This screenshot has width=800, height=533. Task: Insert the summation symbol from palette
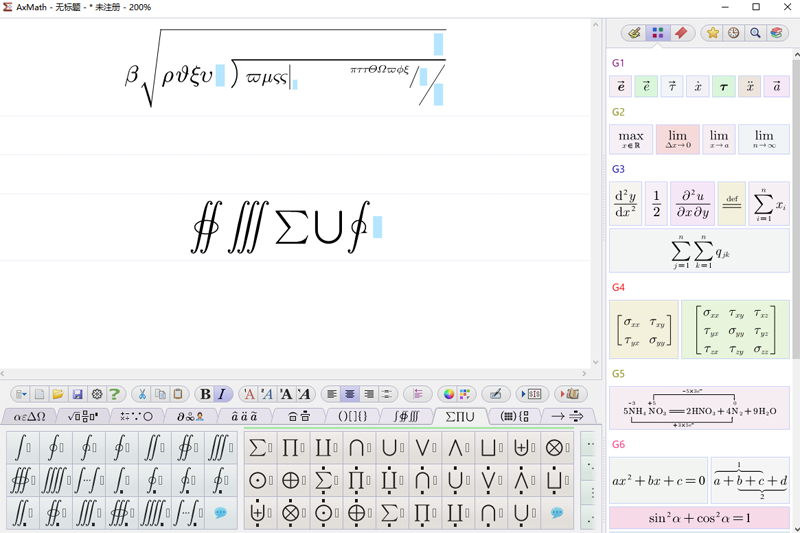tap(259, 448)
